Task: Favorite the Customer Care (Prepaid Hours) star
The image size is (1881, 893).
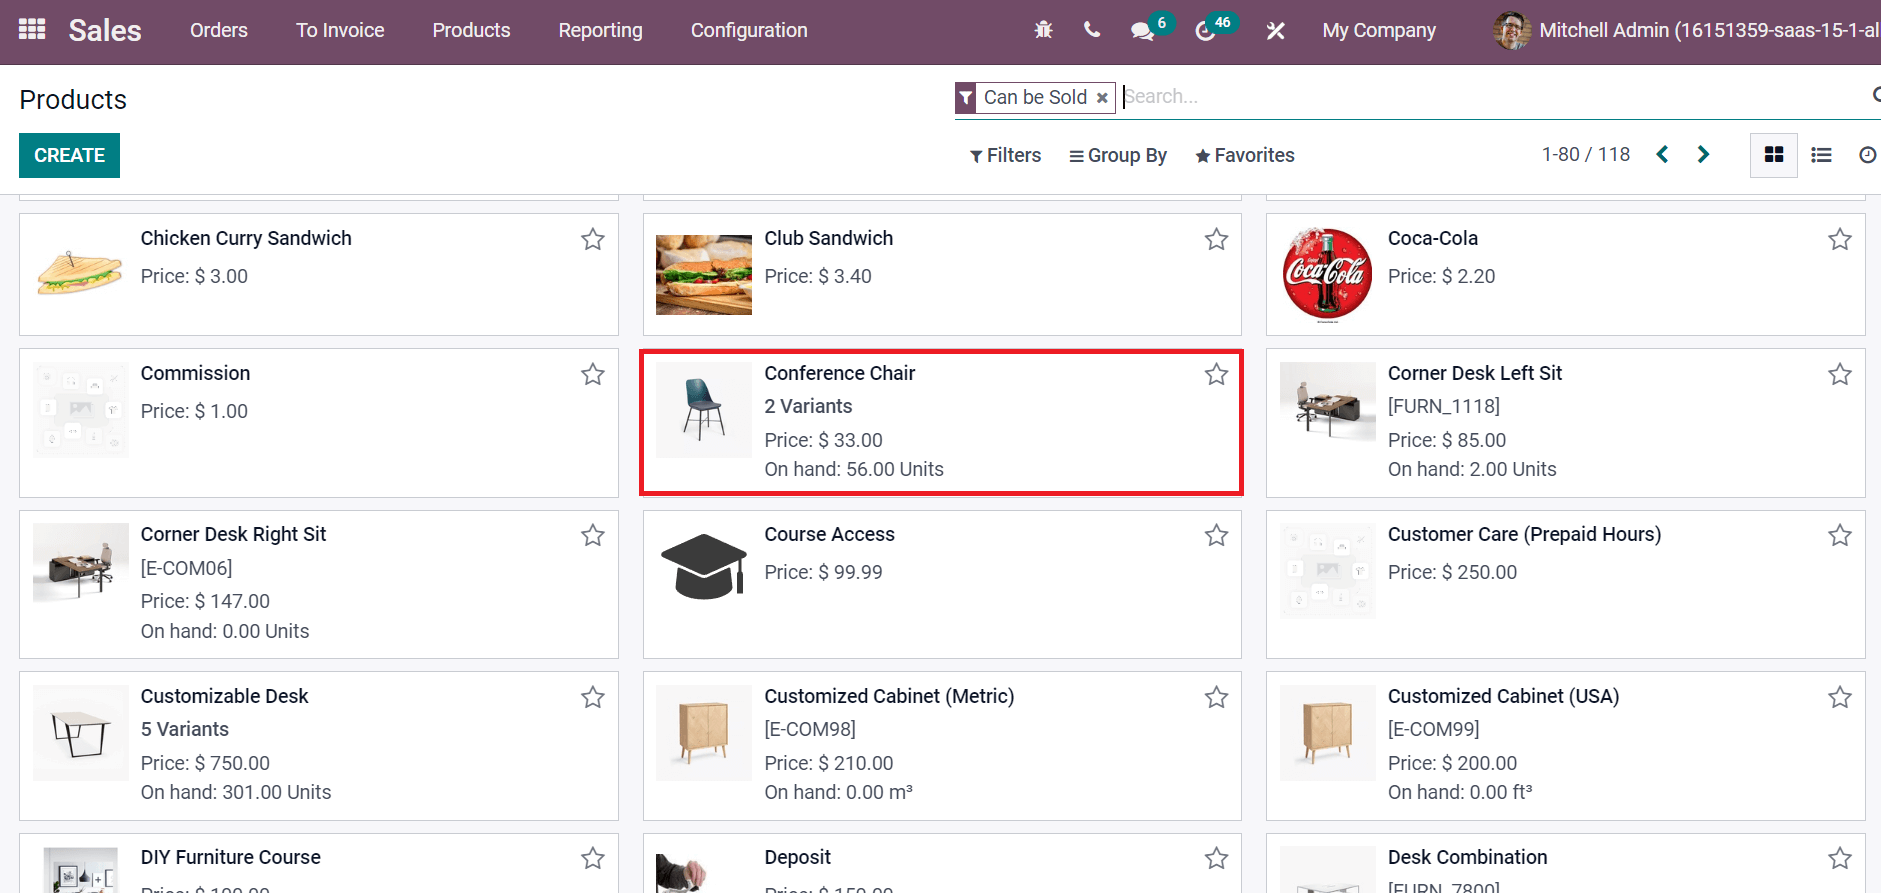Action: pyautogui.click(x=1840, y=535)
